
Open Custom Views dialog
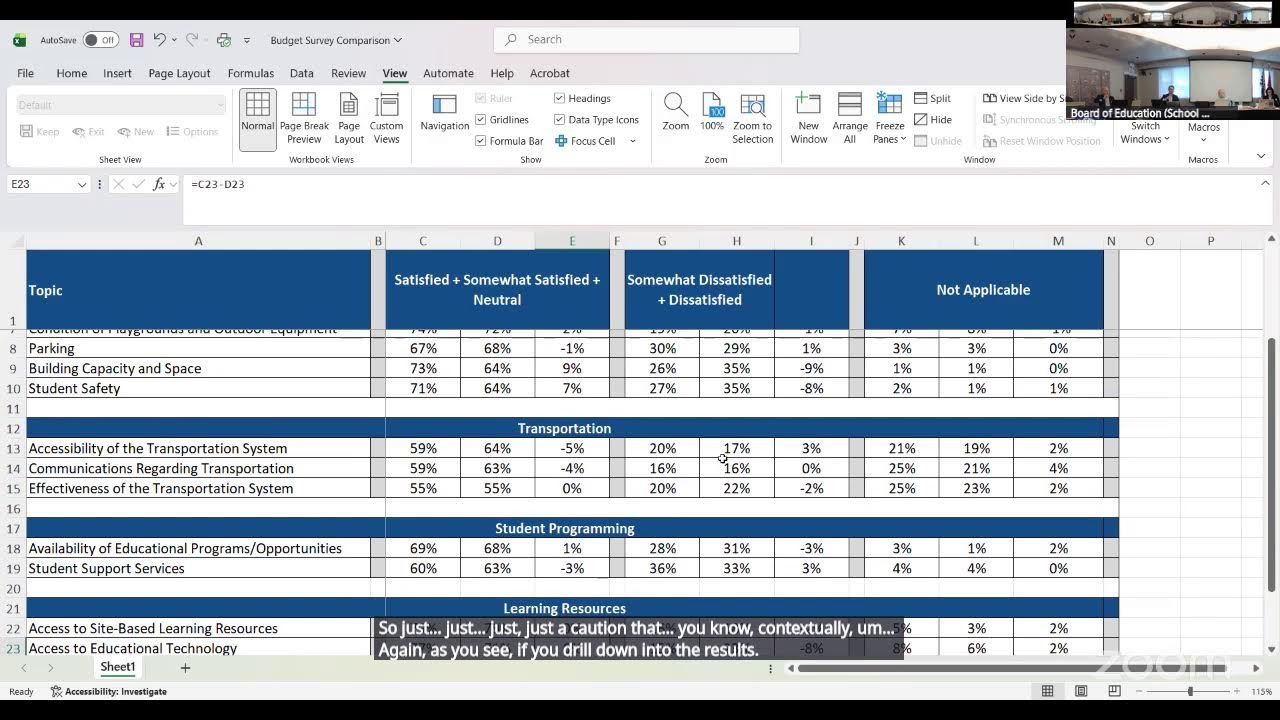[x=386, y=119]
